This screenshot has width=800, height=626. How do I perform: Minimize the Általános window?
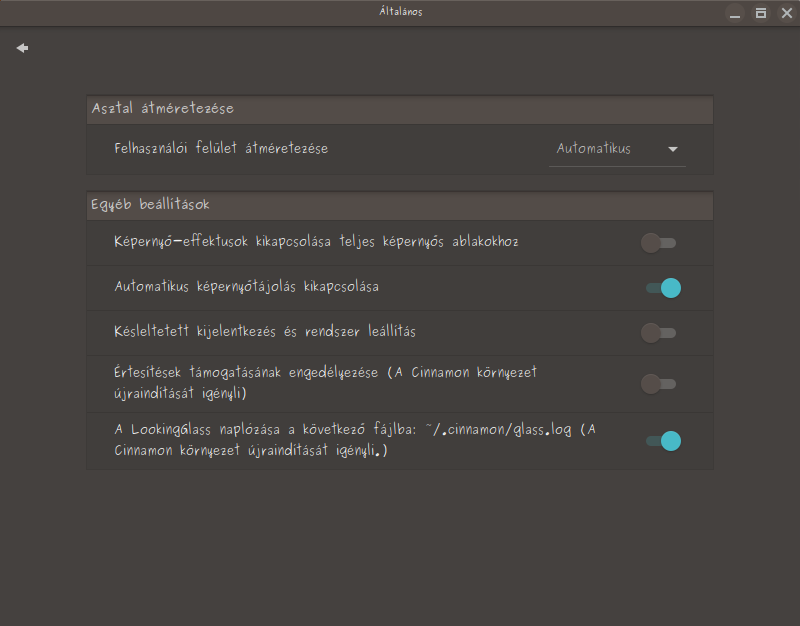[x=735, y=13]
